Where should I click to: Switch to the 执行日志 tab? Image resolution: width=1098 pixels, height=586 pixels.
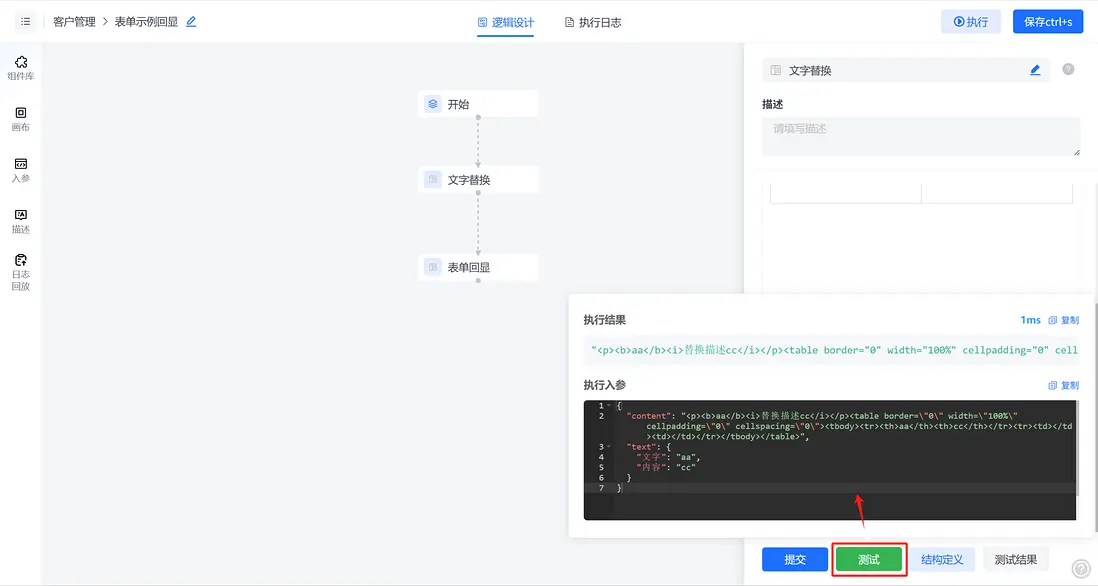[592, 22]
